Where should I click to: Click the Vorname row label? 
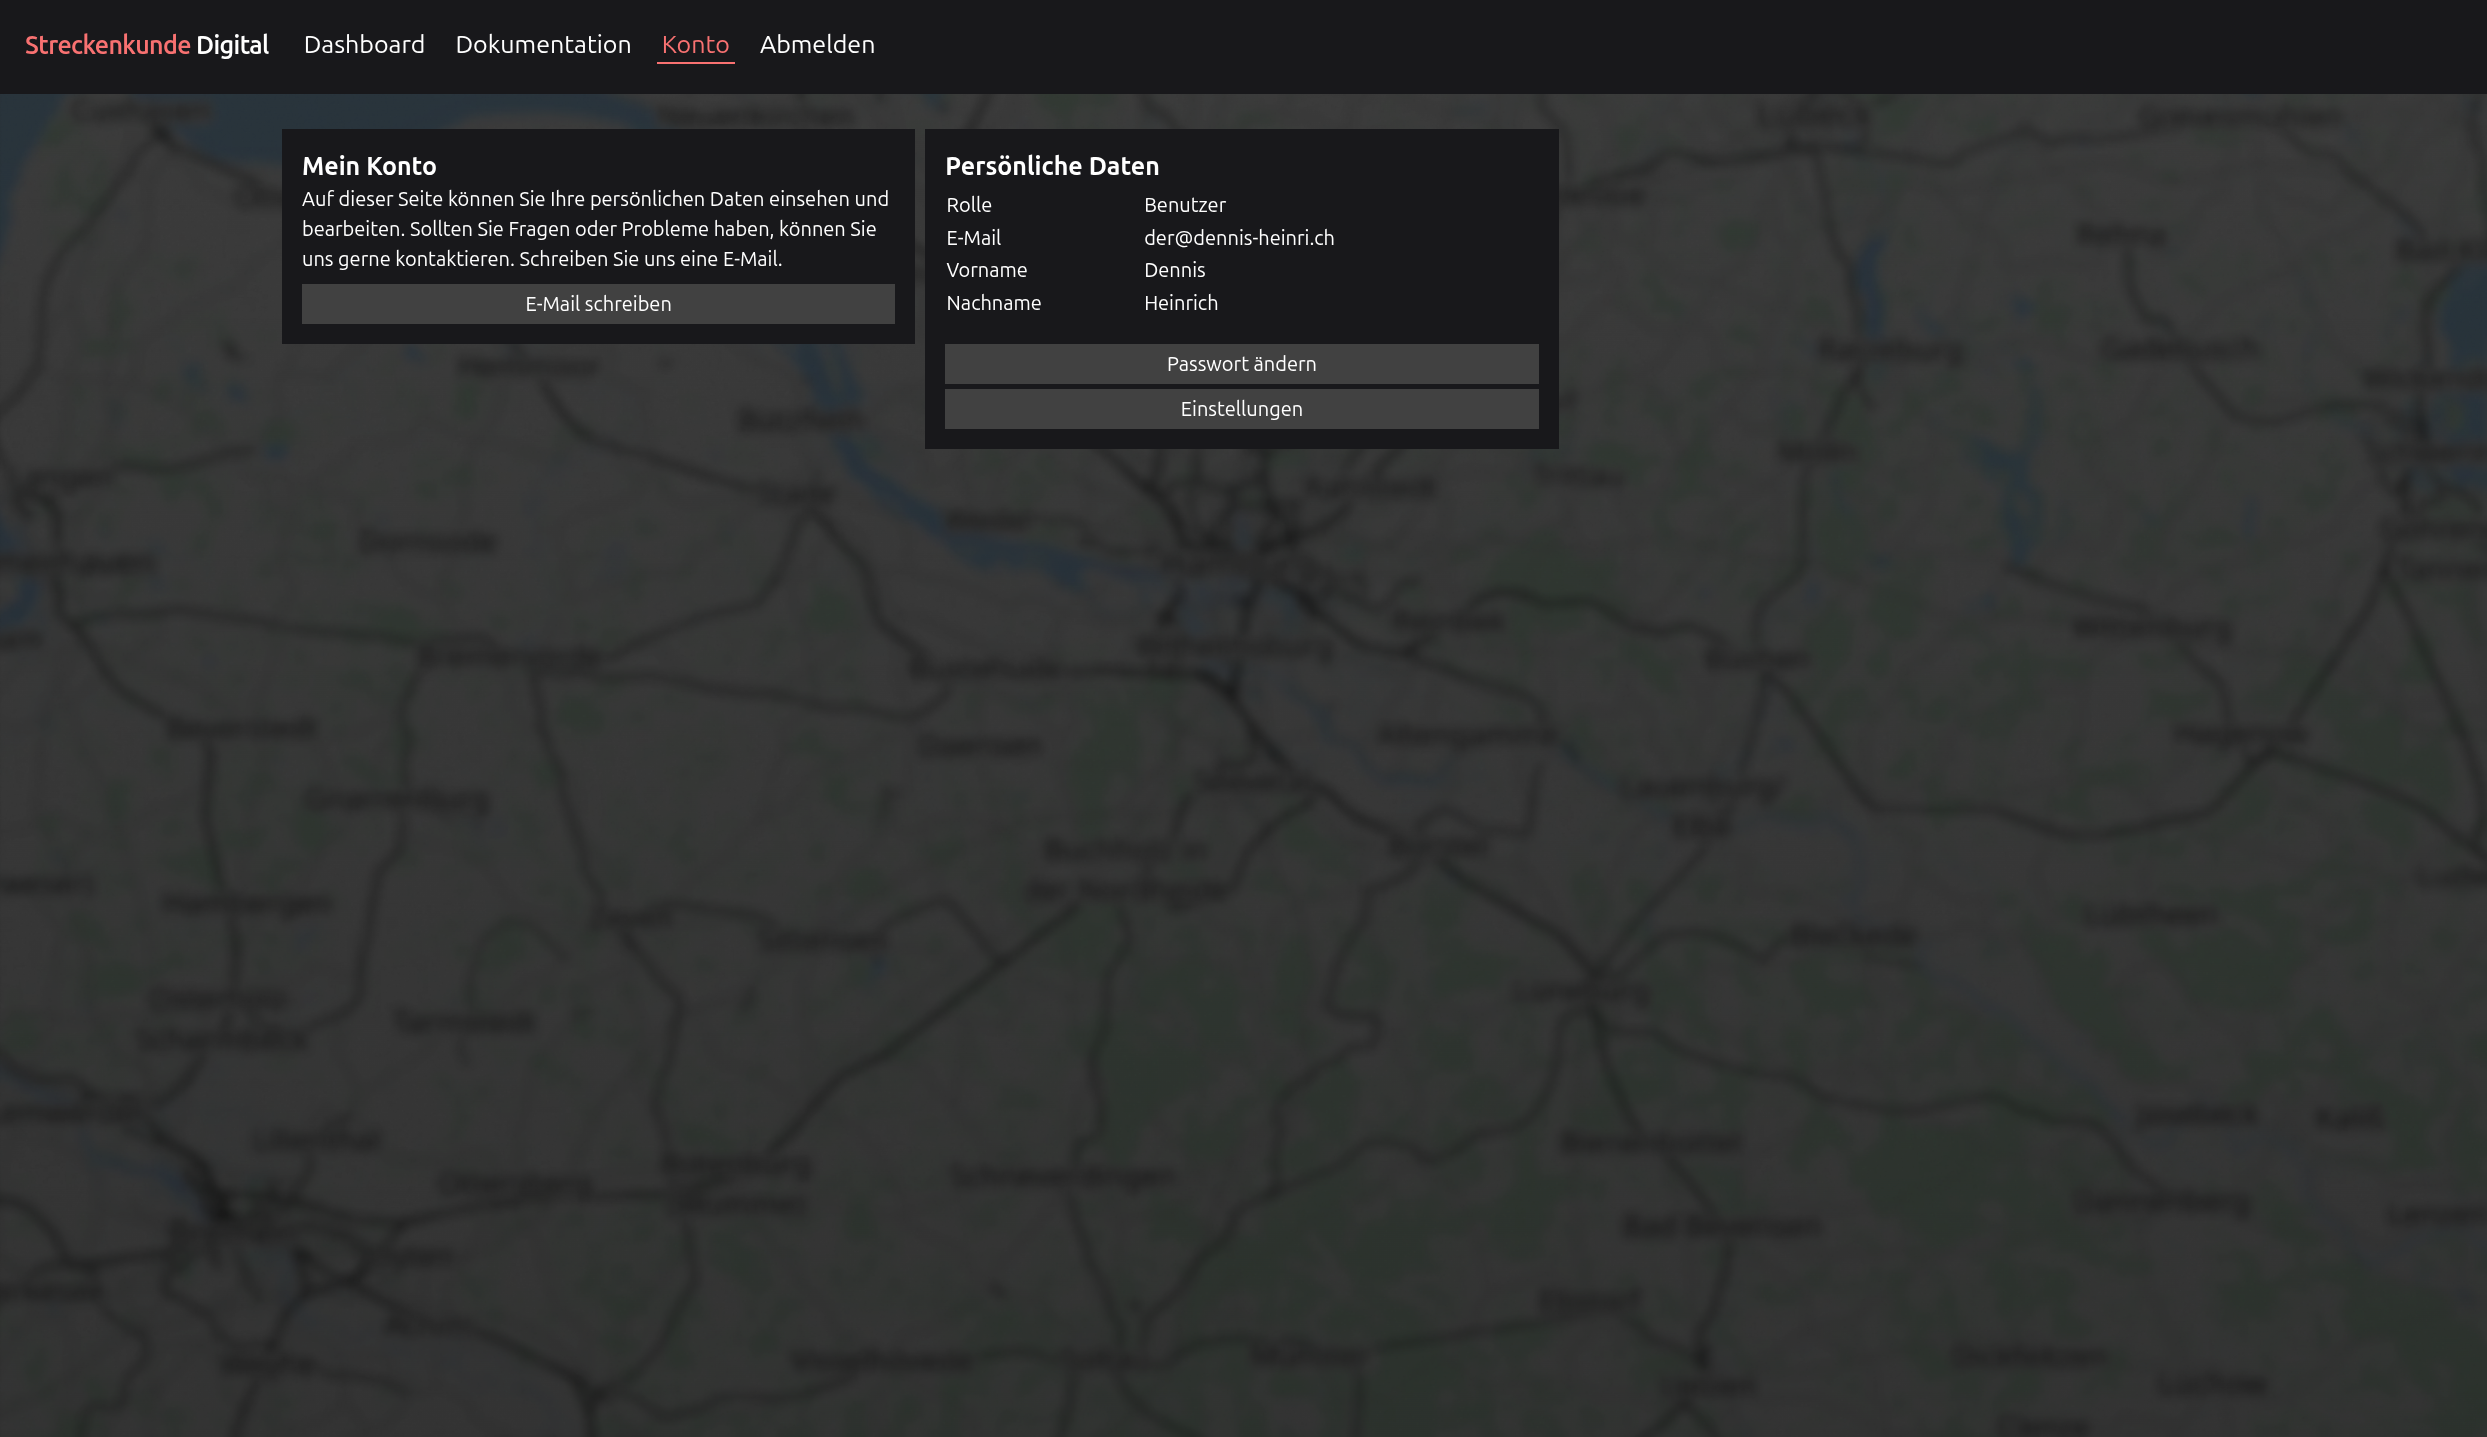click(986, 270)
